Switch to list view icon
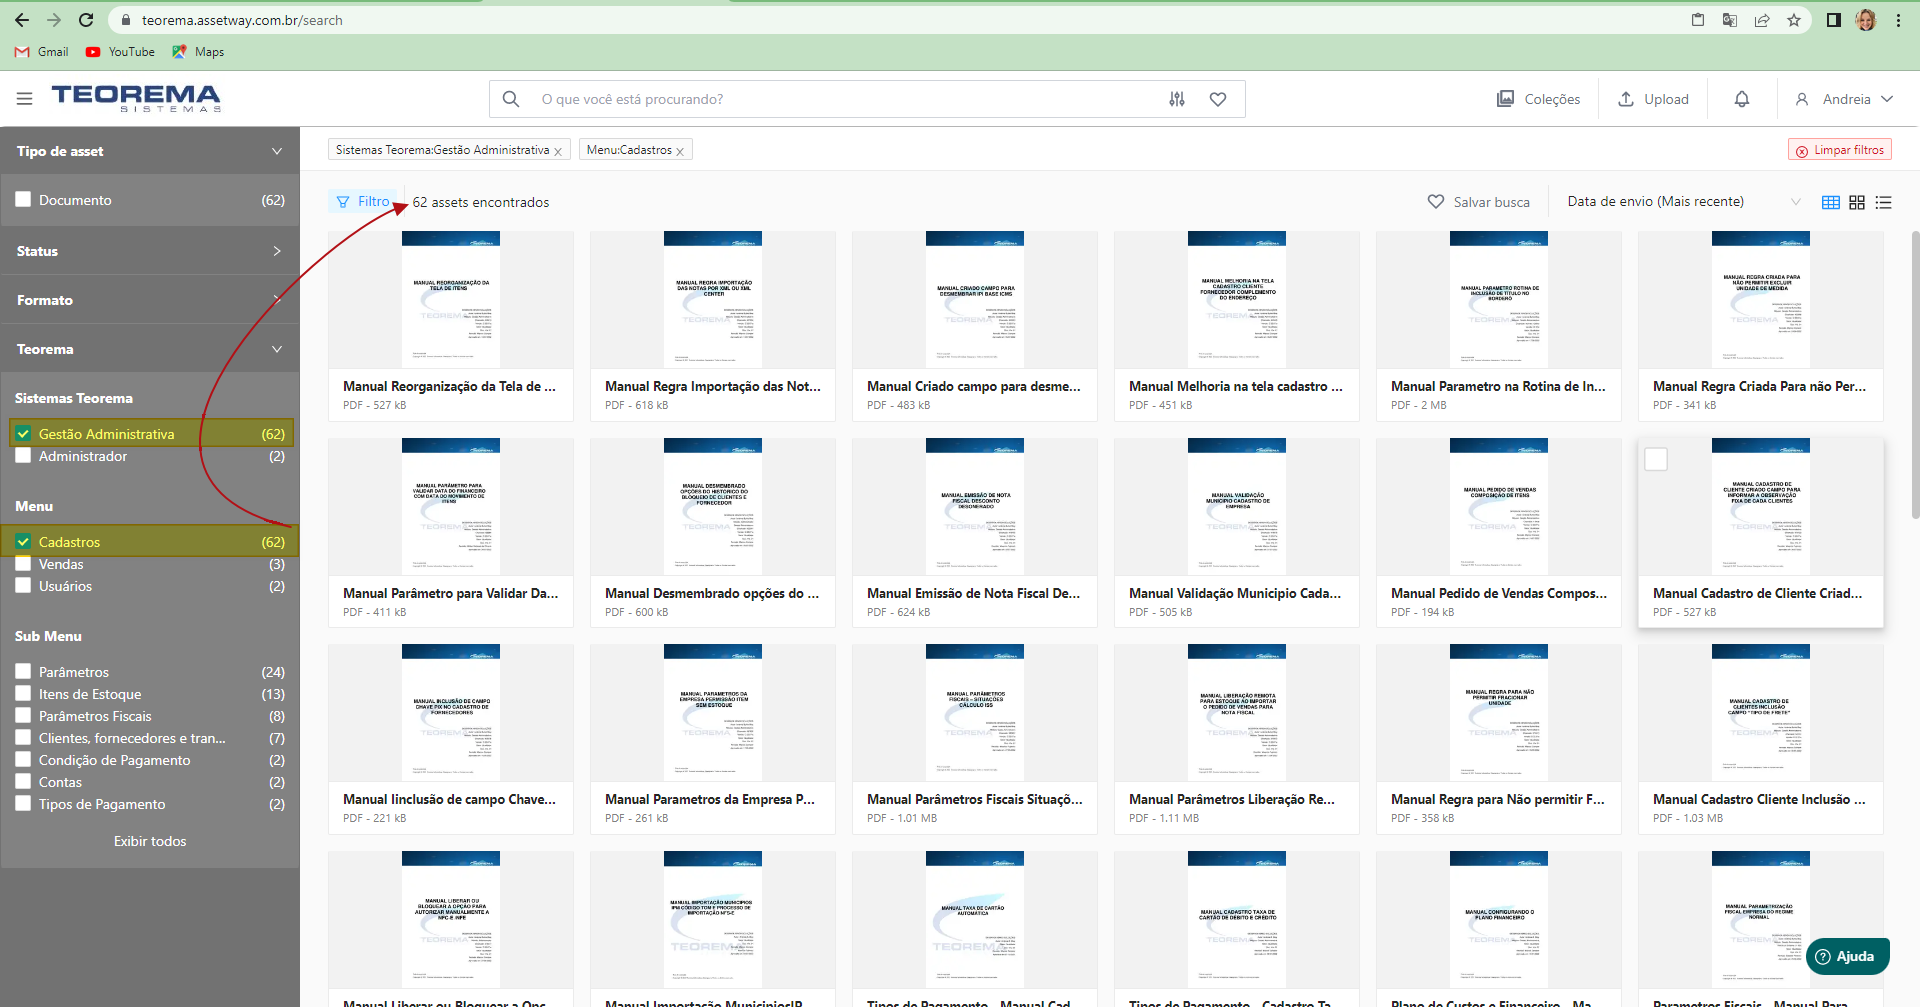 1884,202
